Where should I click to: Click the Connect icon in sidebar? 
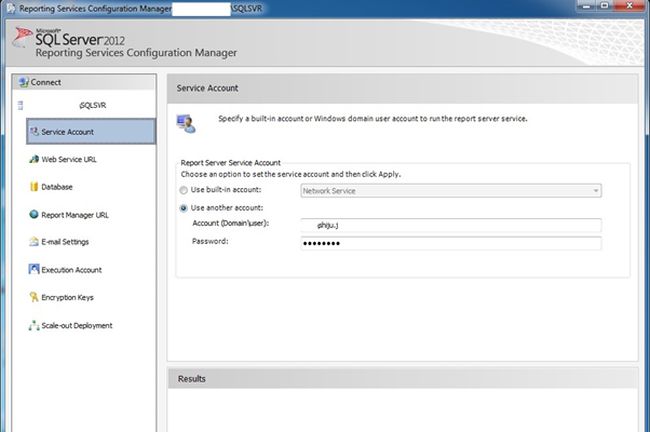(x=24, y=82)
